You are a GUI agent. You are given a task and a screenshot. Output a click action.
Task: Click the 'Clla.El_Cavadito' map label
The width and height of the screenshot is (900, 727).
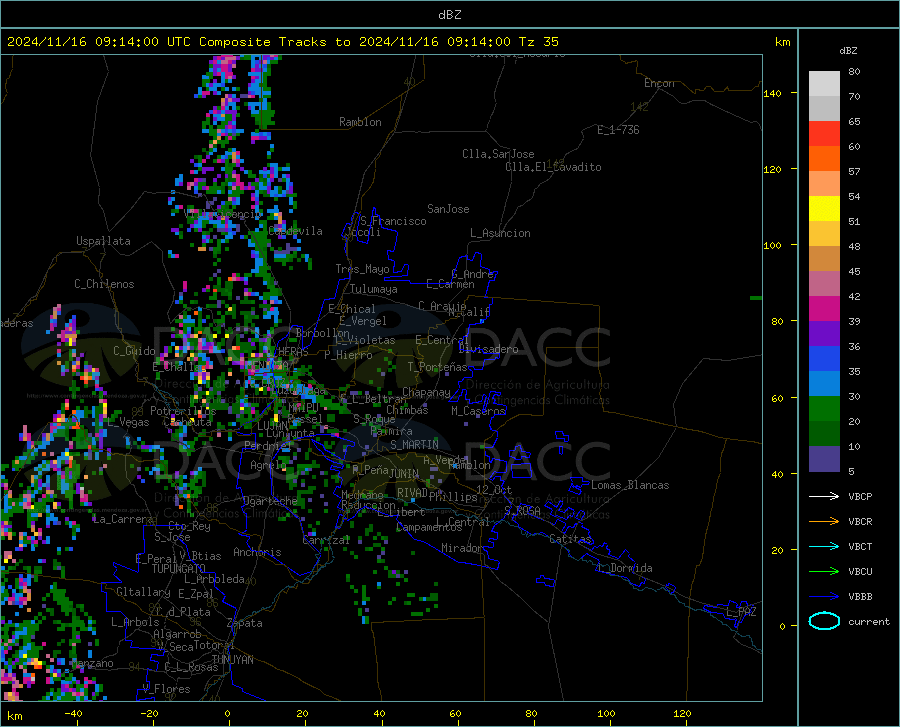click(x=553, y=167)
